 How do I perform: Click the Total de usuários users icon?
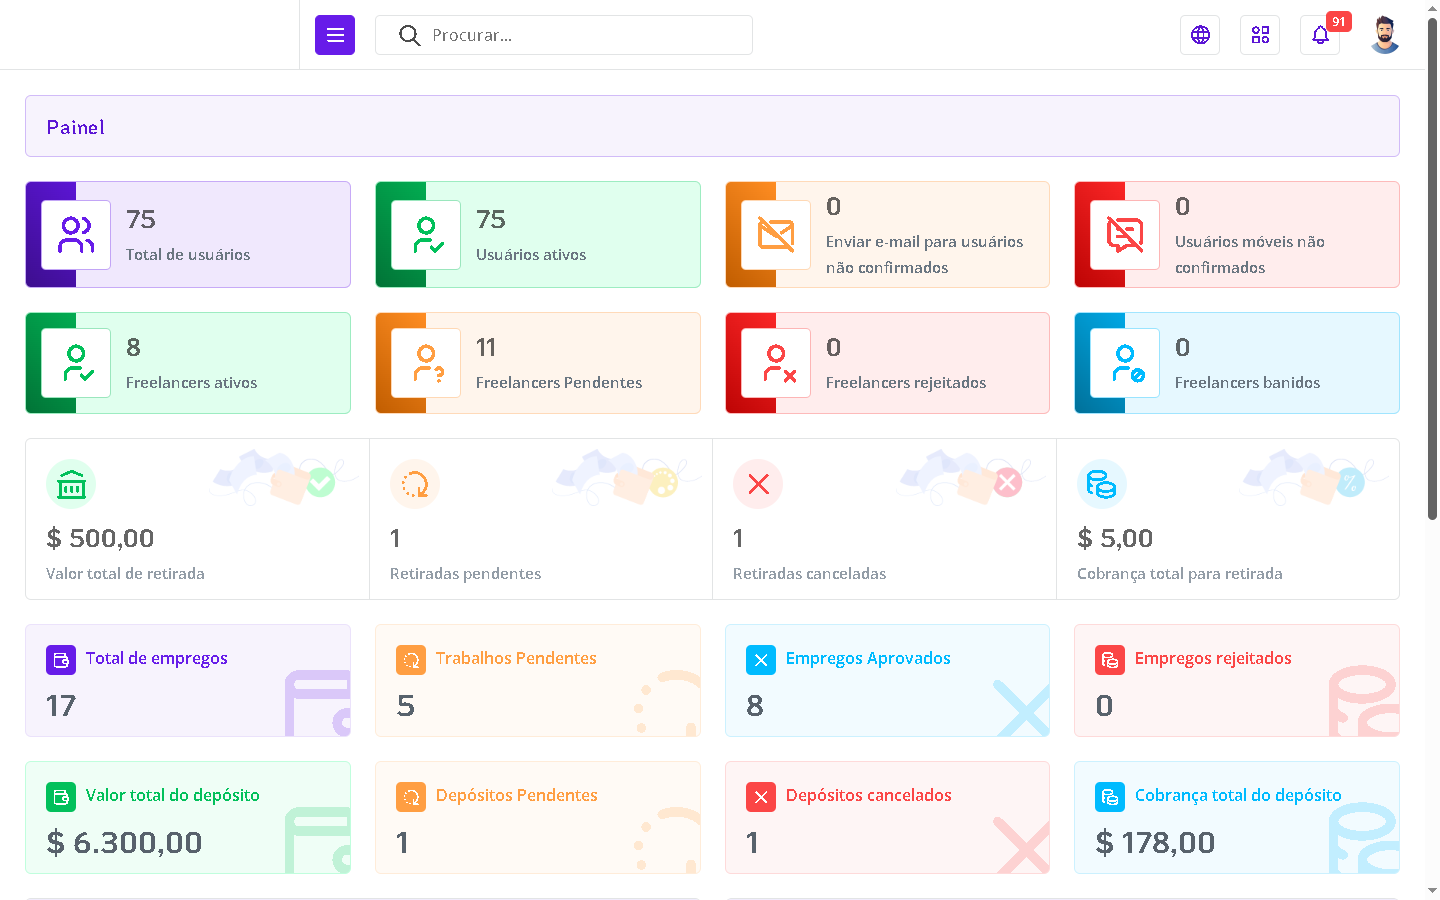(x=76, y=235)
